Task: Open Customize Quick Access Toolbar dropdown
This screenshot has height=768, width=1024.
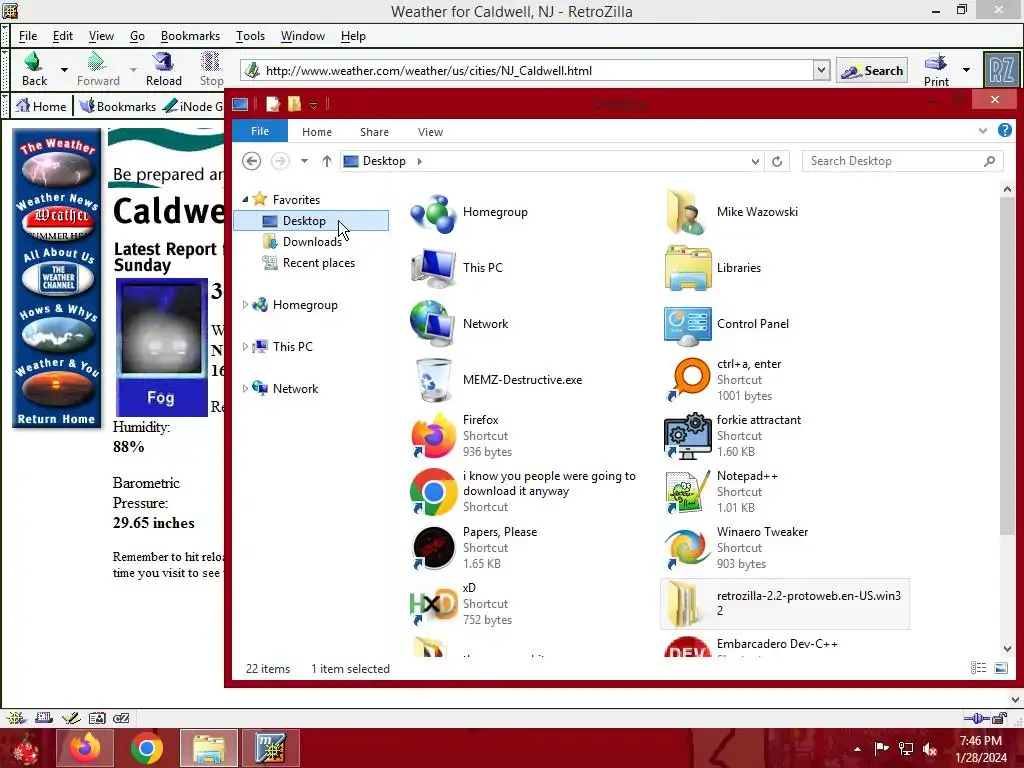Action: point(313,104)
